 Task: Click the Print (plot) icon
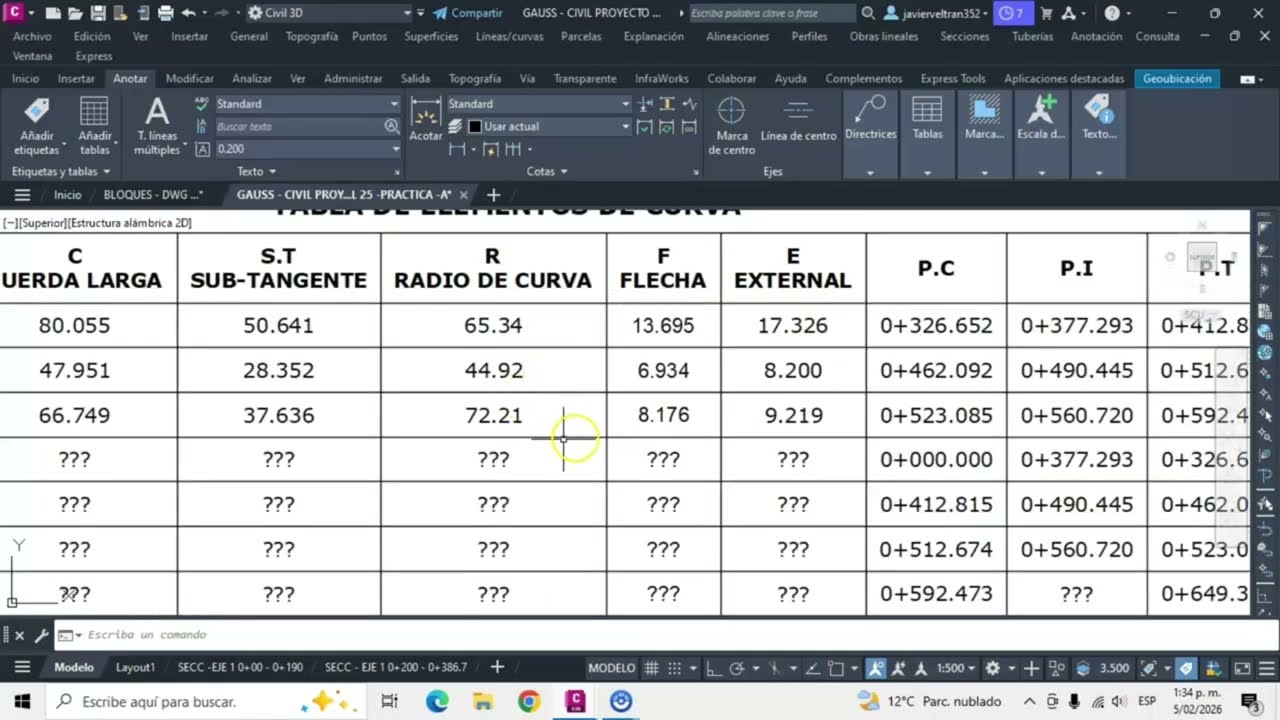(x=166, y=13)
